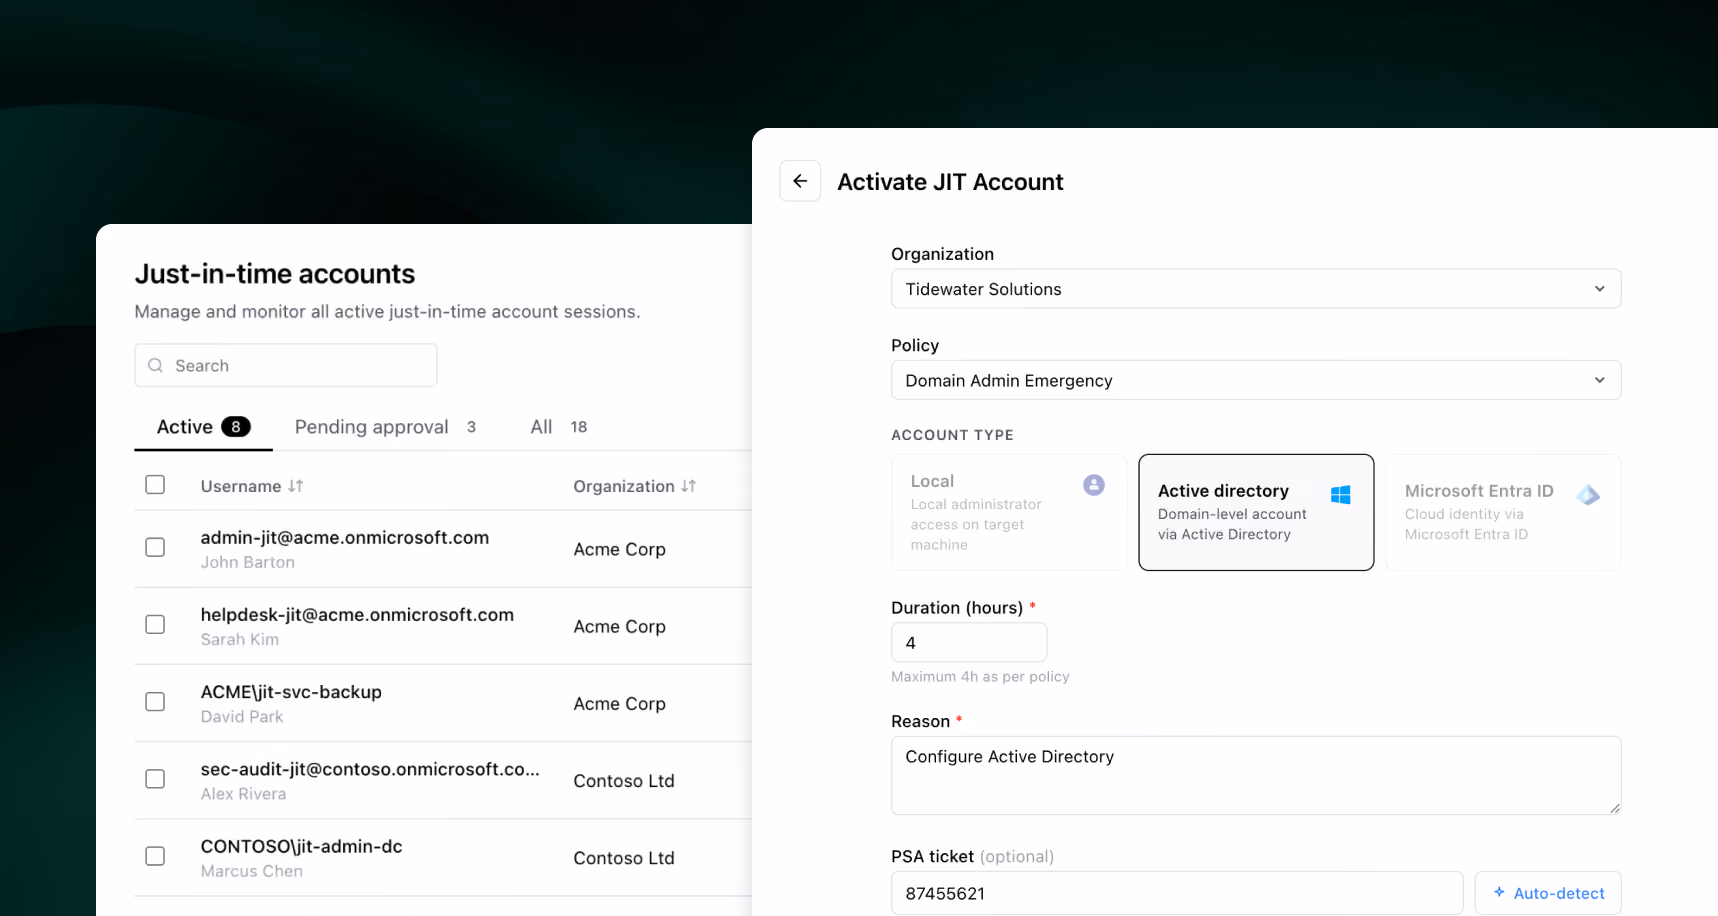Click the Just-in-time accounts heading
Screen dimensions: 1718x916
click(275, 274)
